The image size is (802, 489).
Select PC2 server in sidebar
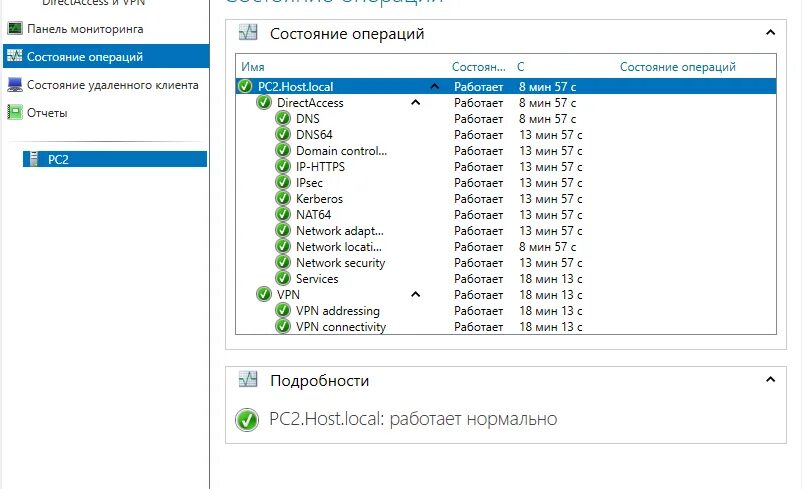click(x=115, y=159)
